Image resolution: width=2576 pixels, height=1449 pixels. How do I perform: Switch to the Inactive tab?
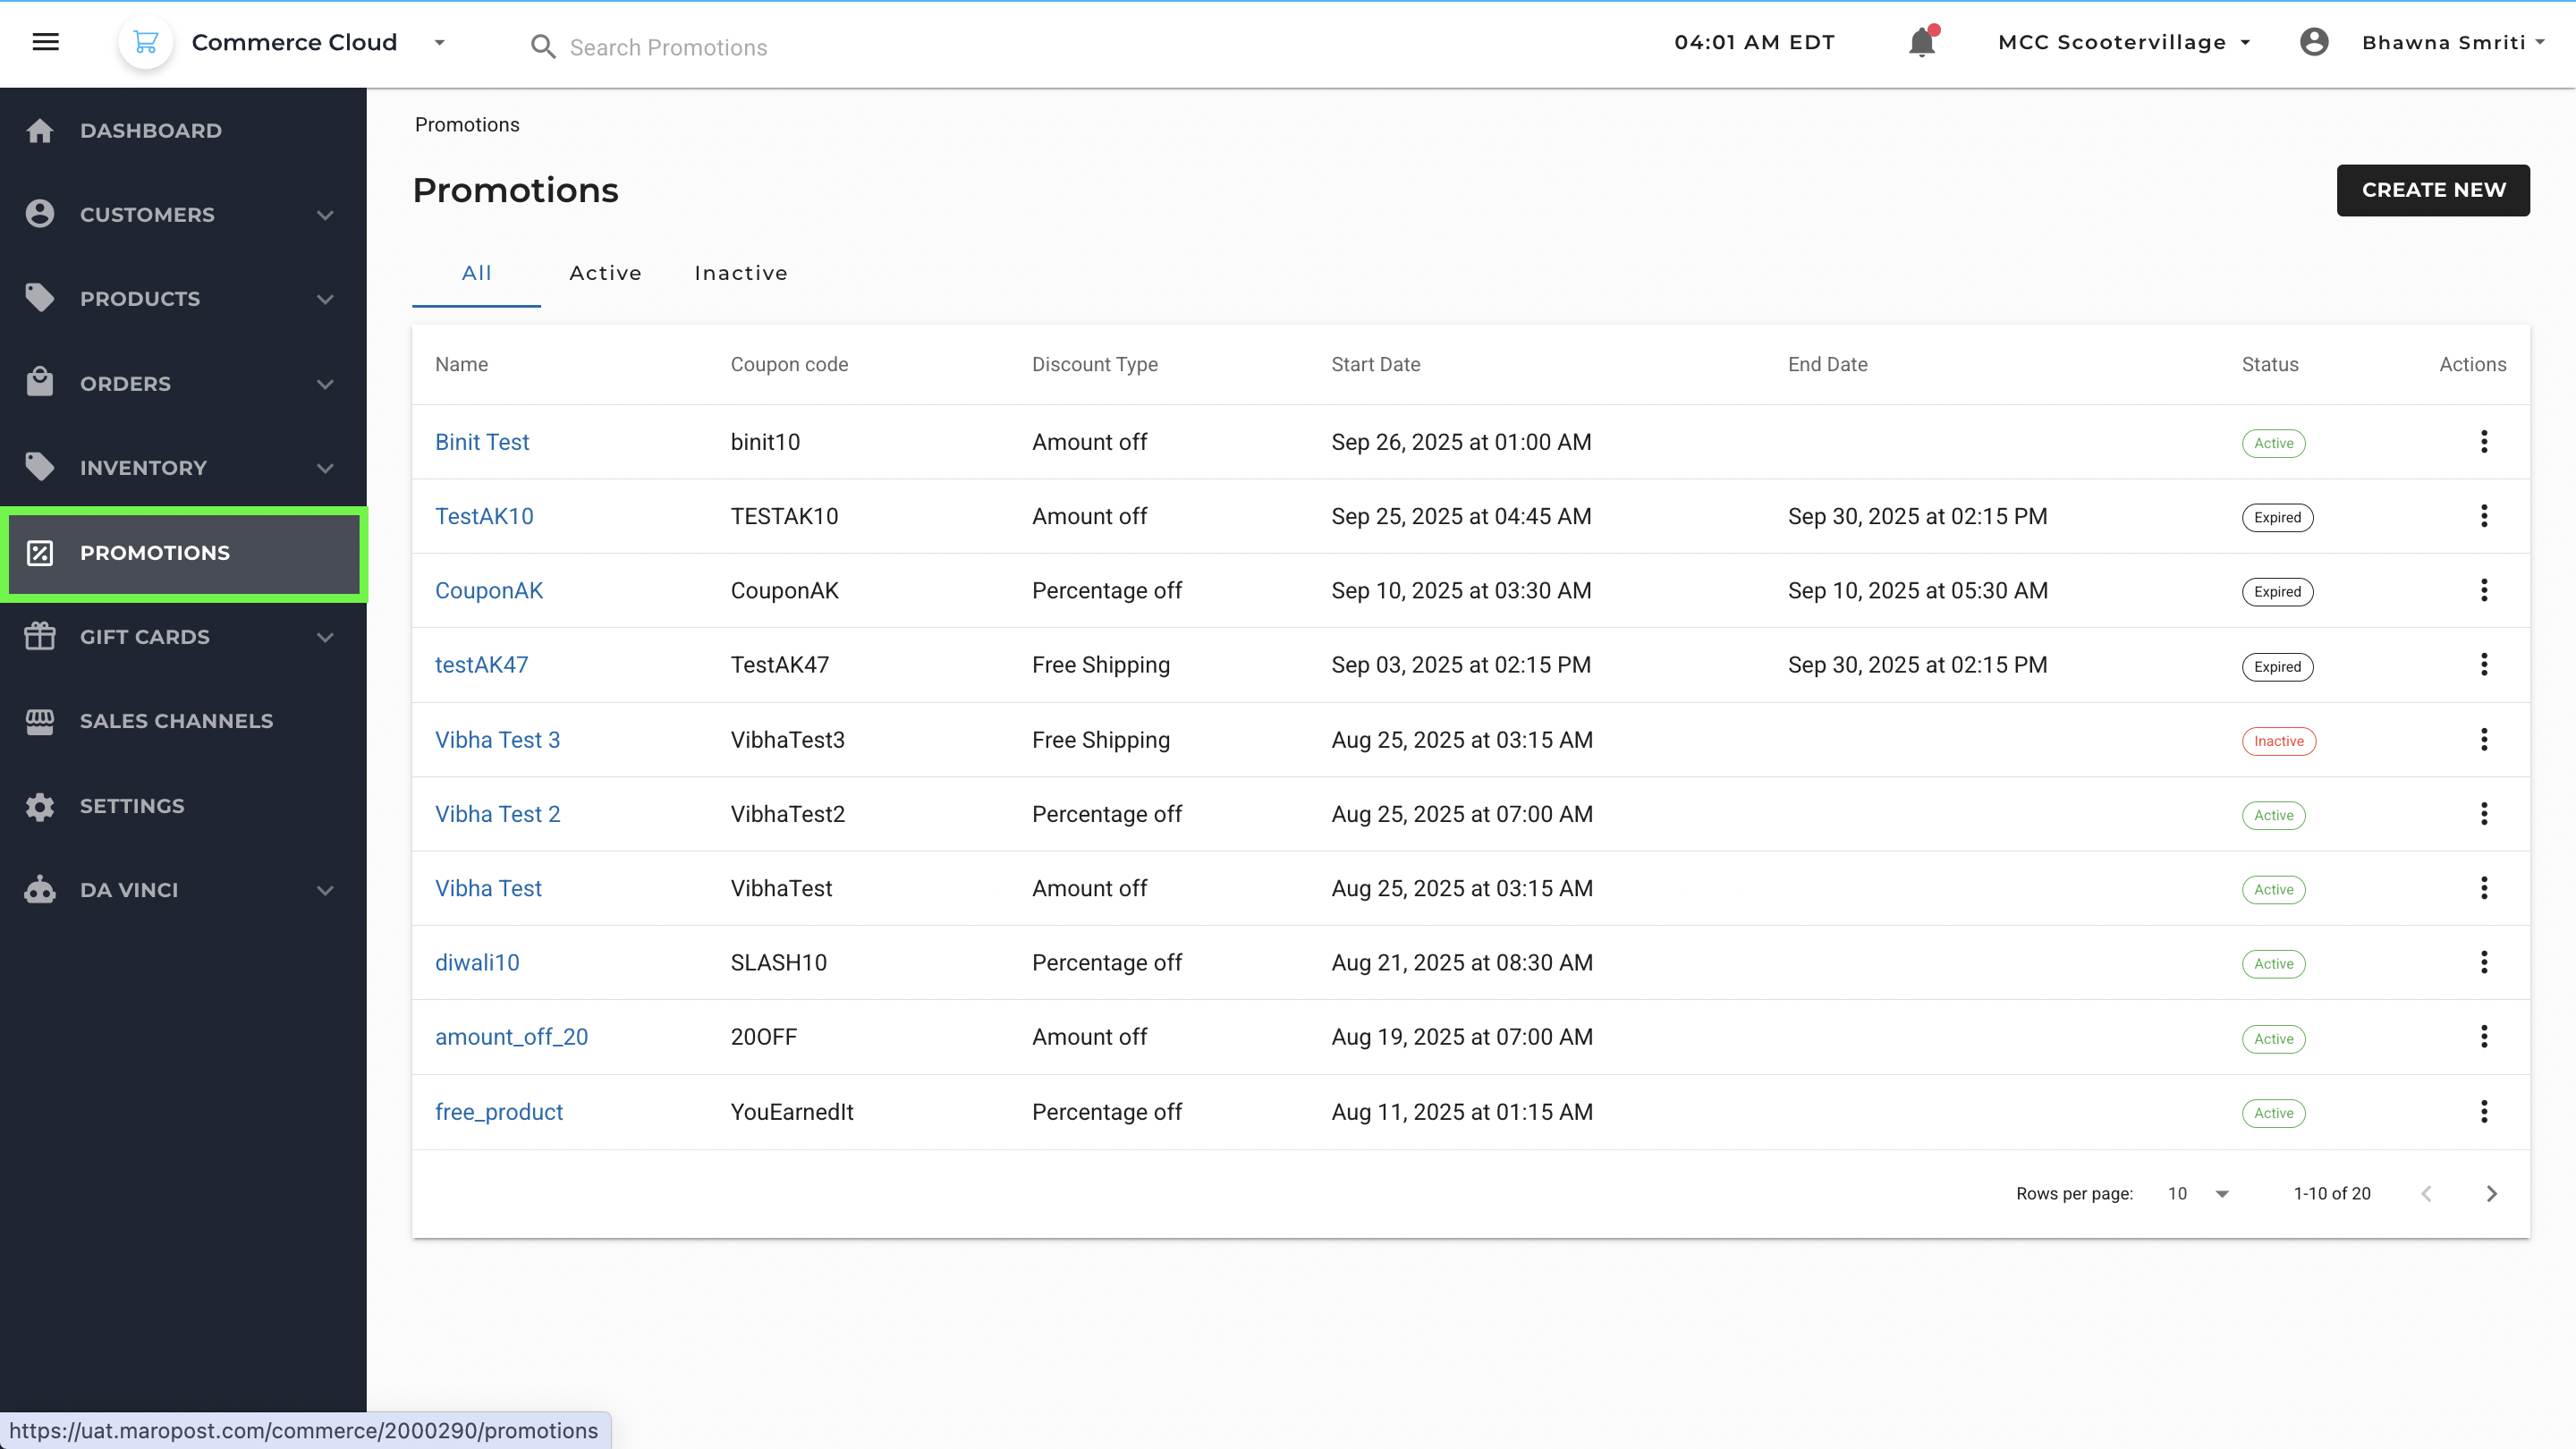point(741,273)
